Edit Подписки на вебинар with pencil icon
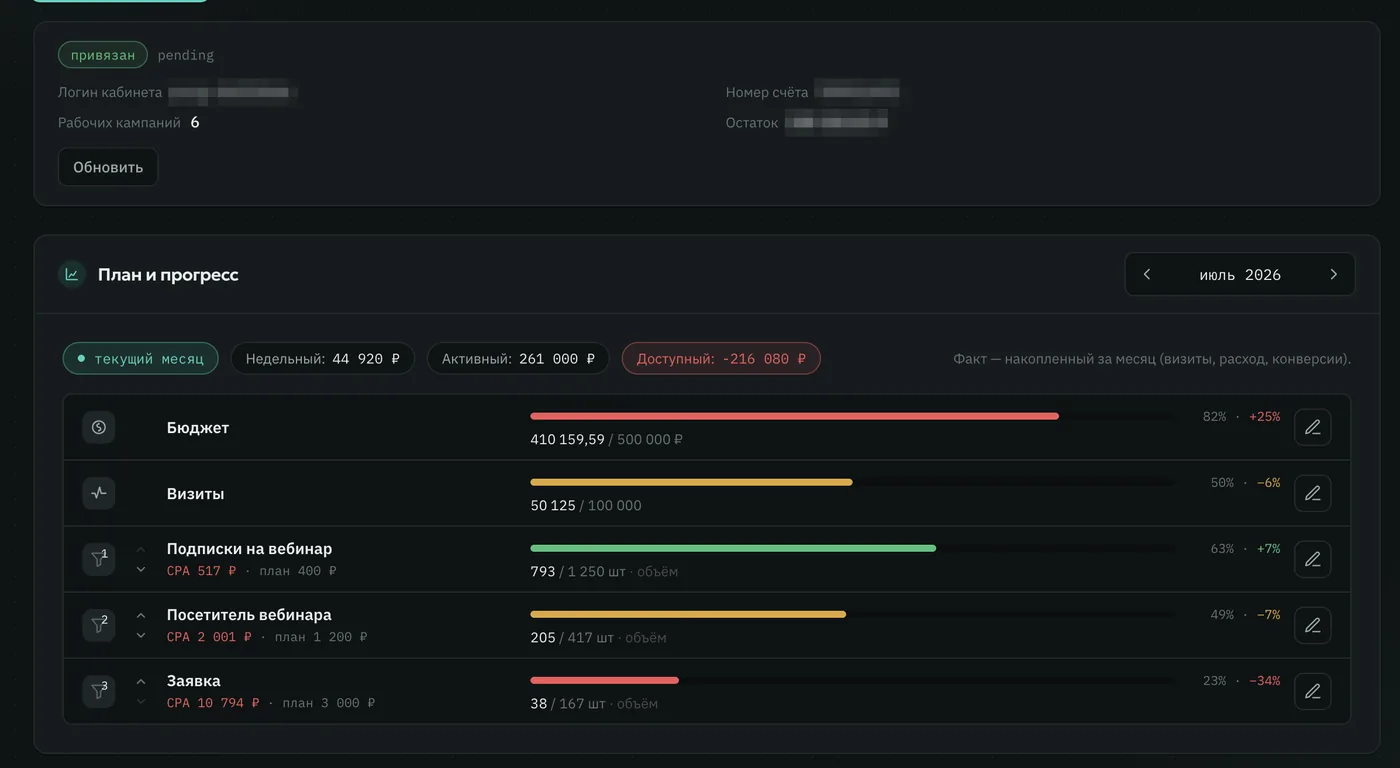This screenshot has height=768, width=1400. coord(1312,559)
